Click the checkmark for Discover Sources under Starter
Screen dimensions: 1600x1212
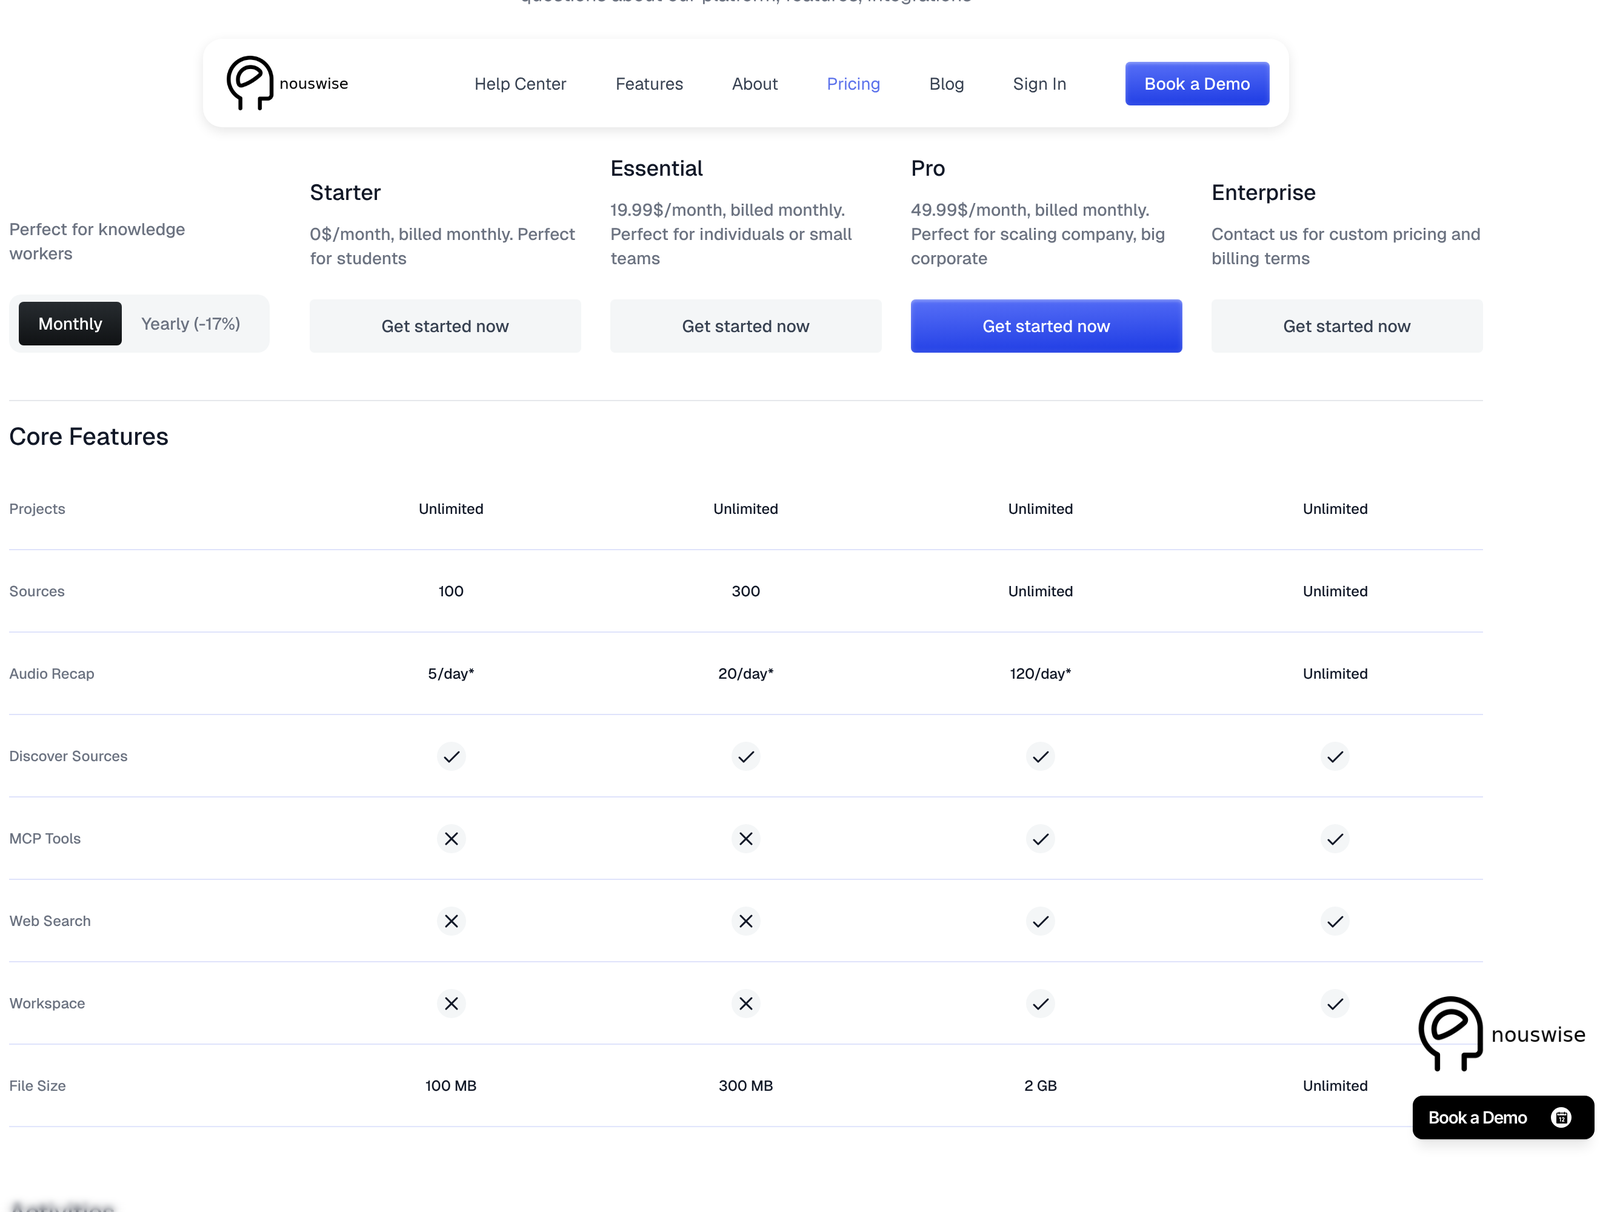pos(451,757)
